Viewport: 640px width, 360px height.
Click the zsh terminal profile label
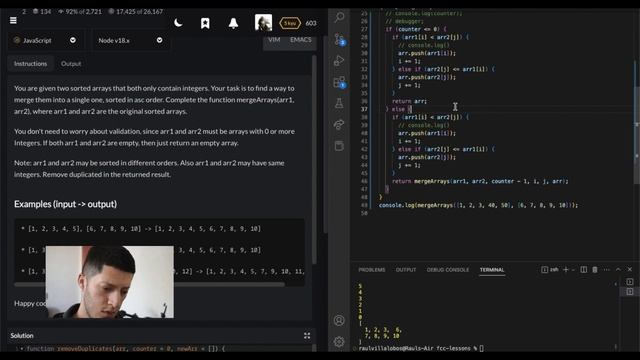[550, 270]
